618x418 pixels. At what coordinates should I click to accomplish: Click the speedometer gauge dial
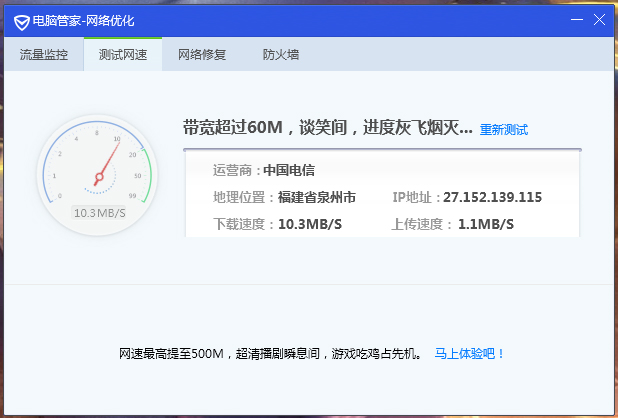(x=97, y=175)
